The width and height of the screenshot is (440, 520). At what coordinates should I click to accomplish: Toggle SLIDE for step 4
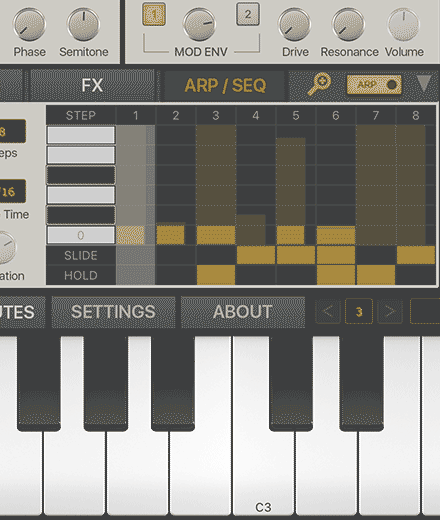click(x=256, y=255)
